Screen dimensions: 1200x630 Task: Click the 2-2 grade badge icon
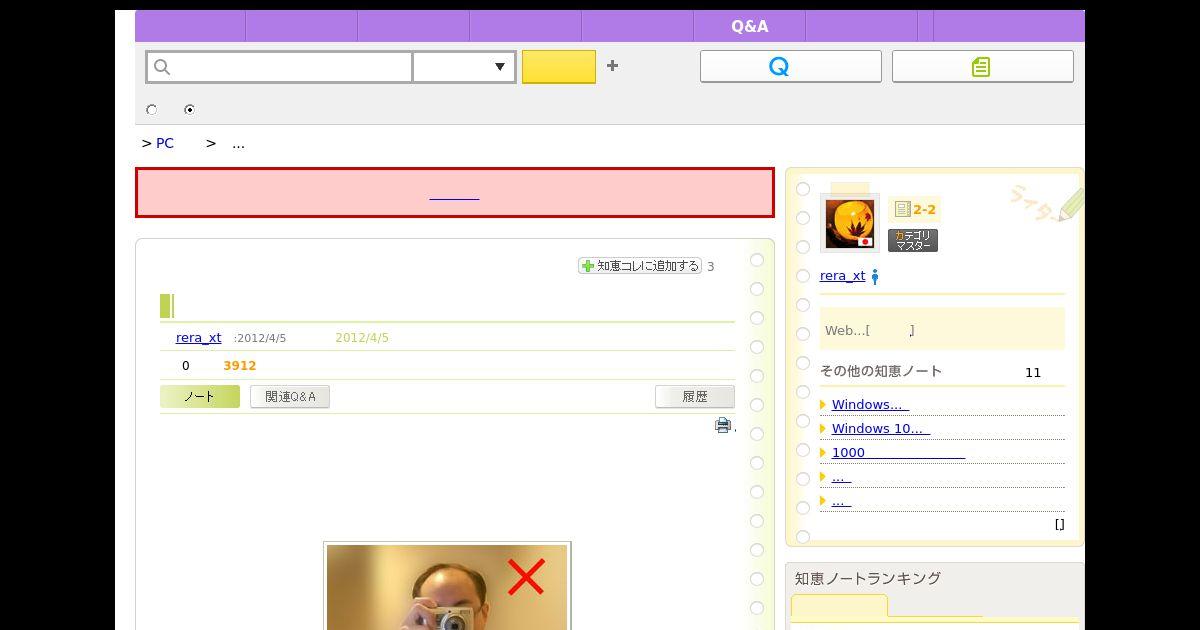point(914,209)
